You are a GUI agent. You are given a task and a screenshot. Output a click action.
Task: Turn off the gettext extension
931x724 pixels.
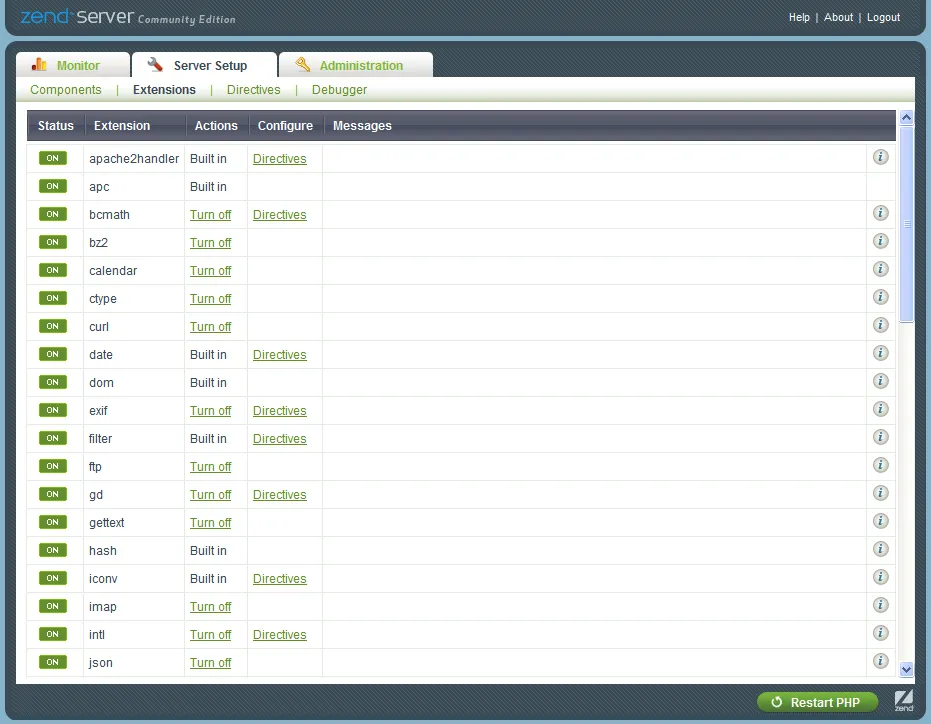(x=211, y=523)
